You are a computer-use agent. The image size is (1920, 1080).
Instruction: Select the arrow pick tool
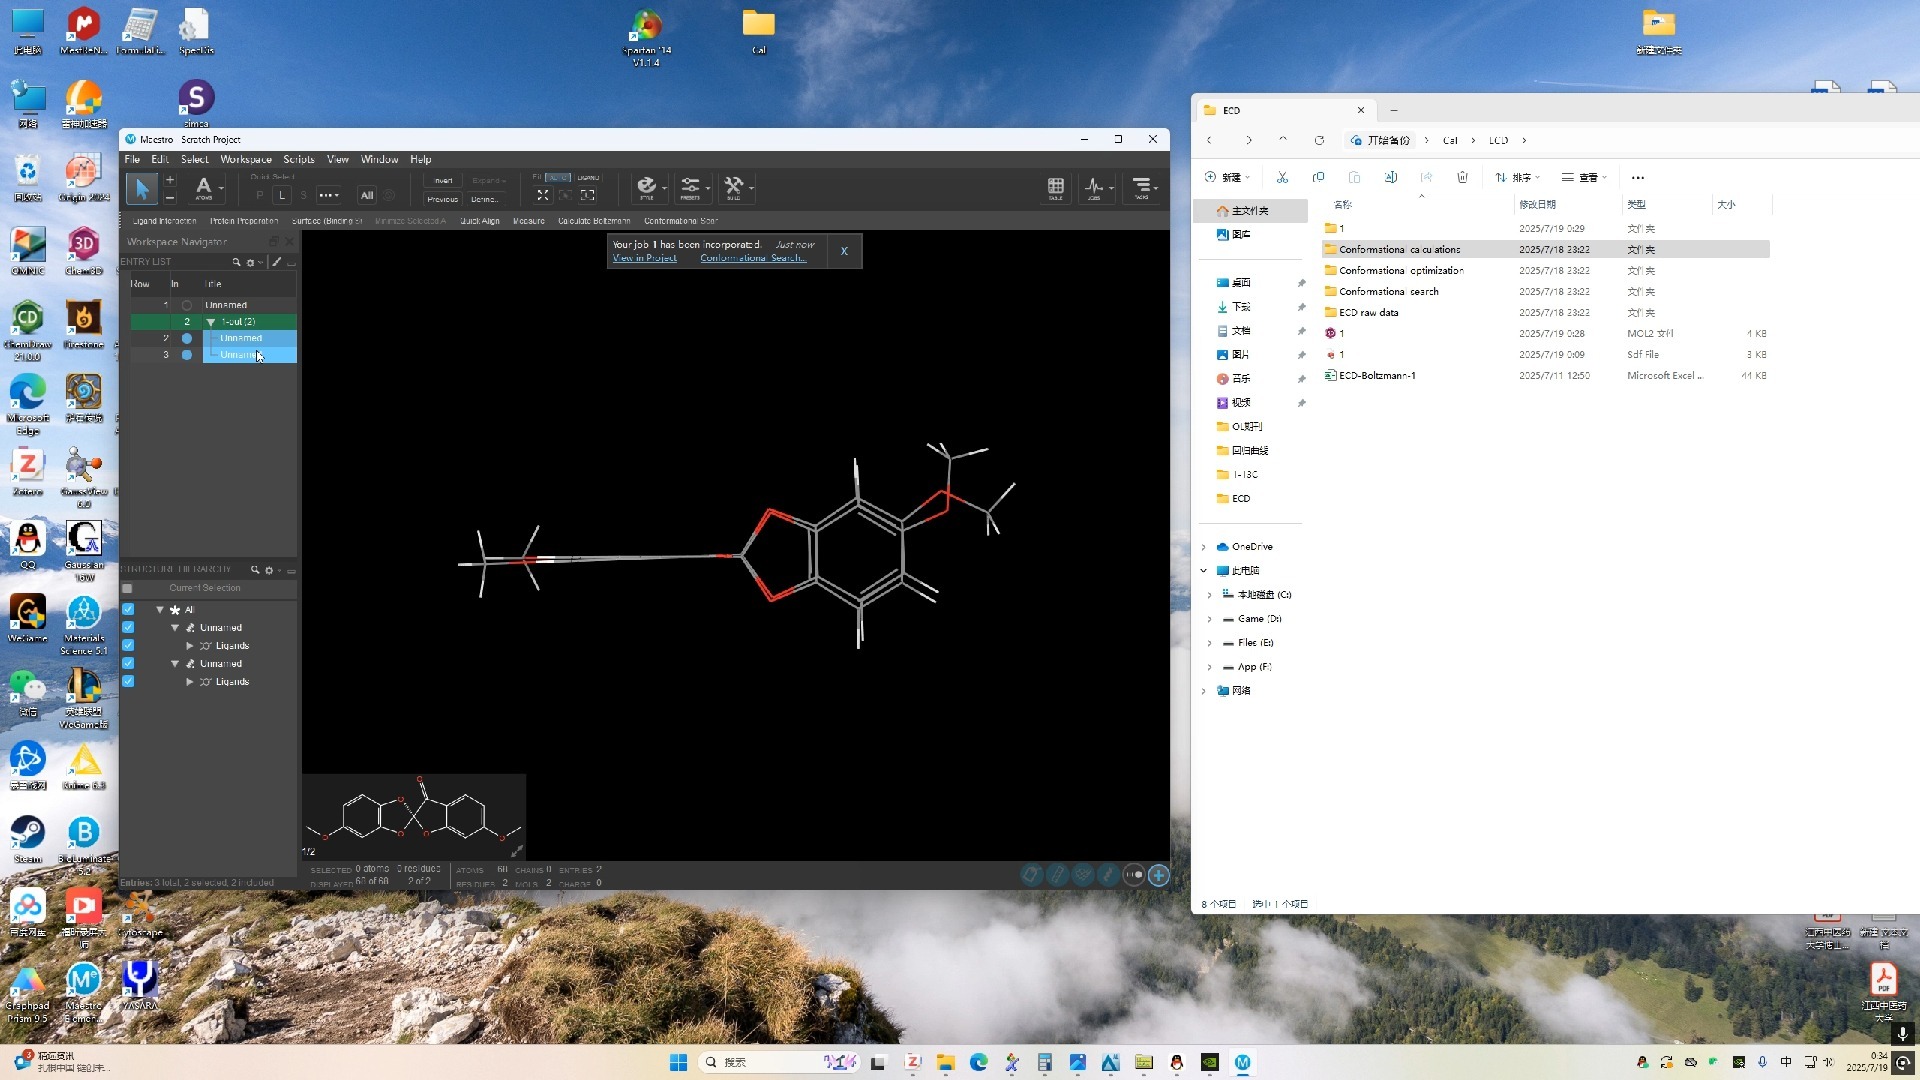pos(141,188)
